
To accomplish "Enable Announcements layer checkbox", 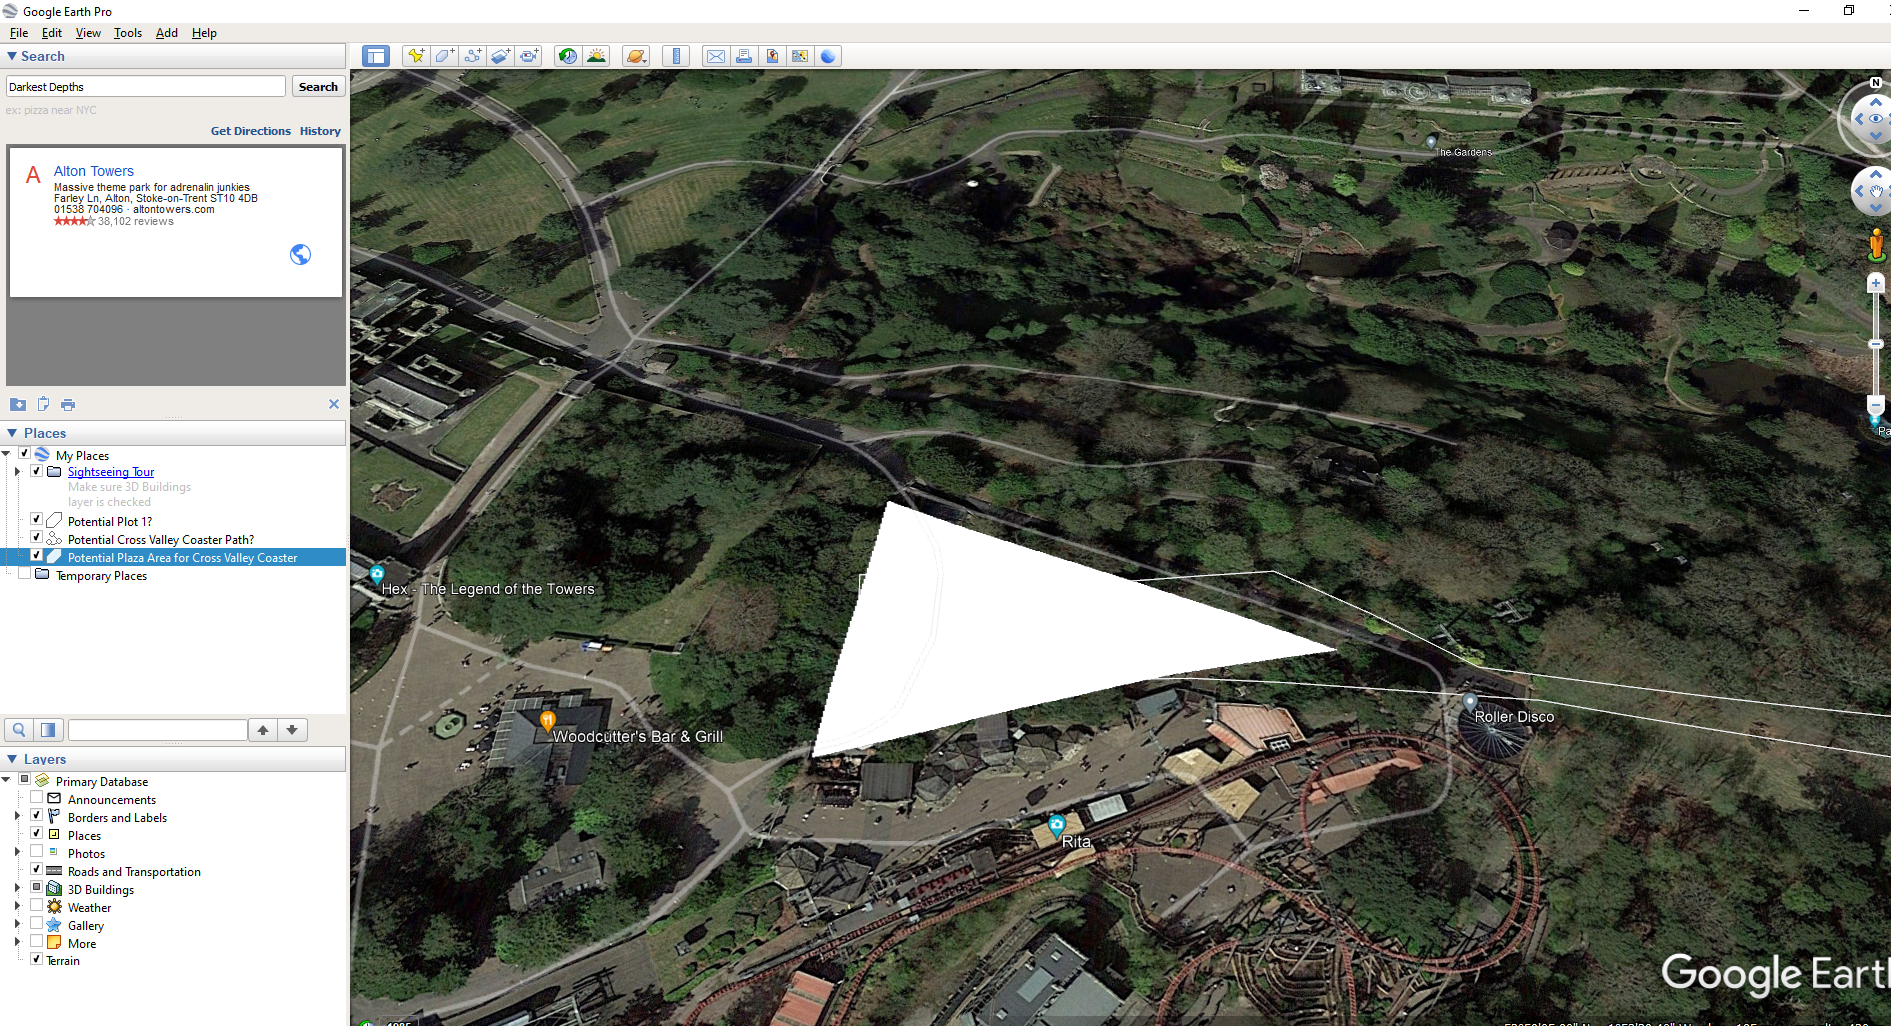I will (x=37, y=798).
